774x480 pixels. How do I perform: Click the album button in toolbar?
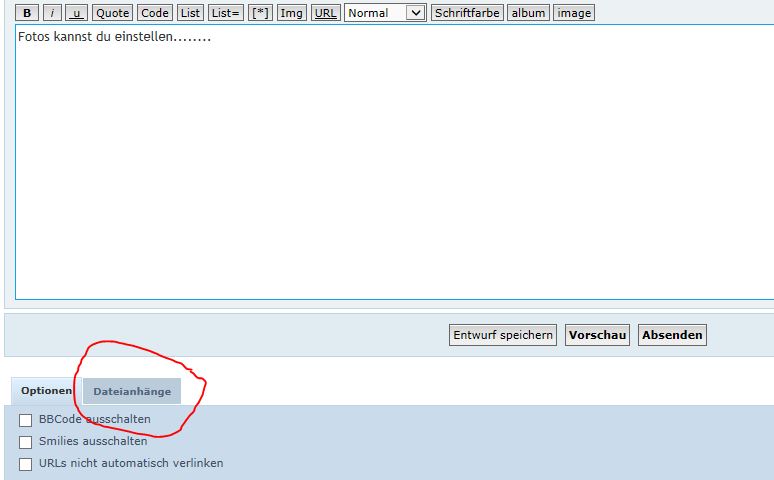528,13
